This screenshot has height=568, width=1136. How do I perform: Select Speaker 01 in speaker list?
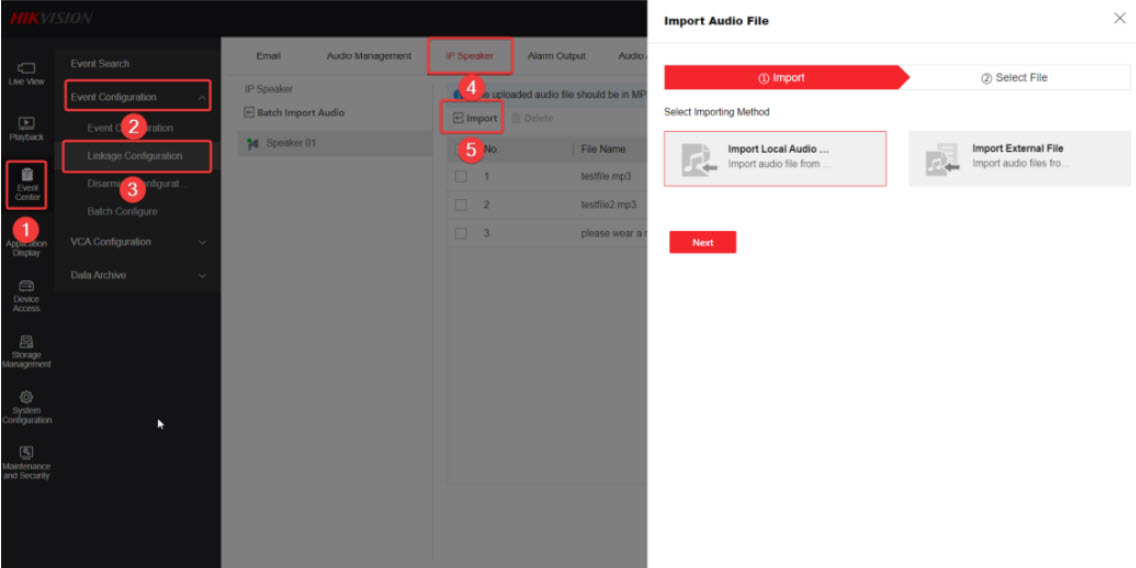pyautogui.click(x=290, y=143)
